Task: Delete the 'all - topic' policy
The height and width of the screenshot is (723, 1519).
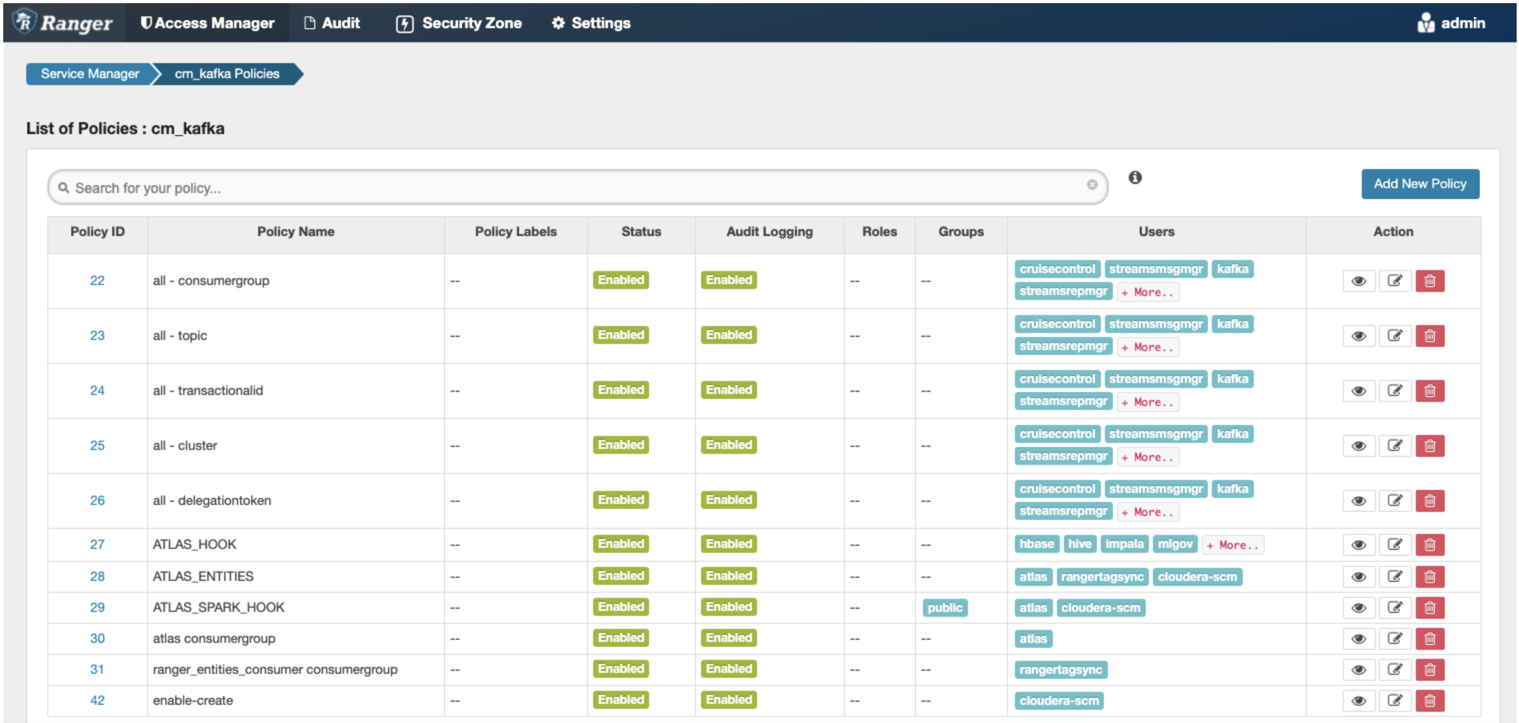Action: [1429, 336]
